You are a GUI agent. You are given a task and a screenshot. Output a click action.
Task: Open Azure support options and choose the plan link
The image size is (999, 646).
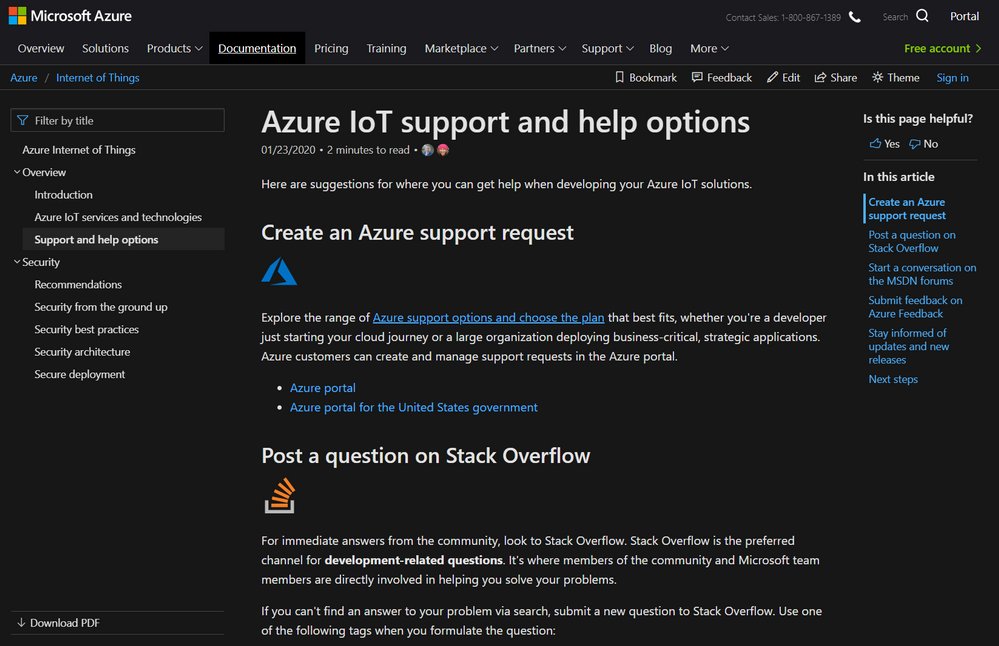click(488, 317)
